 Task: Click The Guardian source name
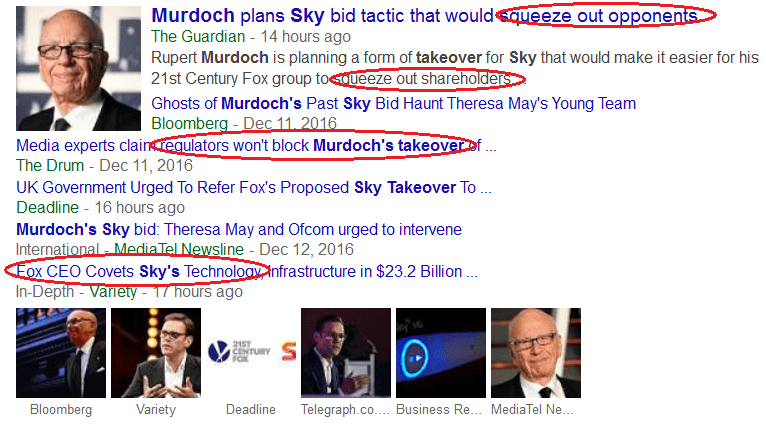(x=198, y=37)
